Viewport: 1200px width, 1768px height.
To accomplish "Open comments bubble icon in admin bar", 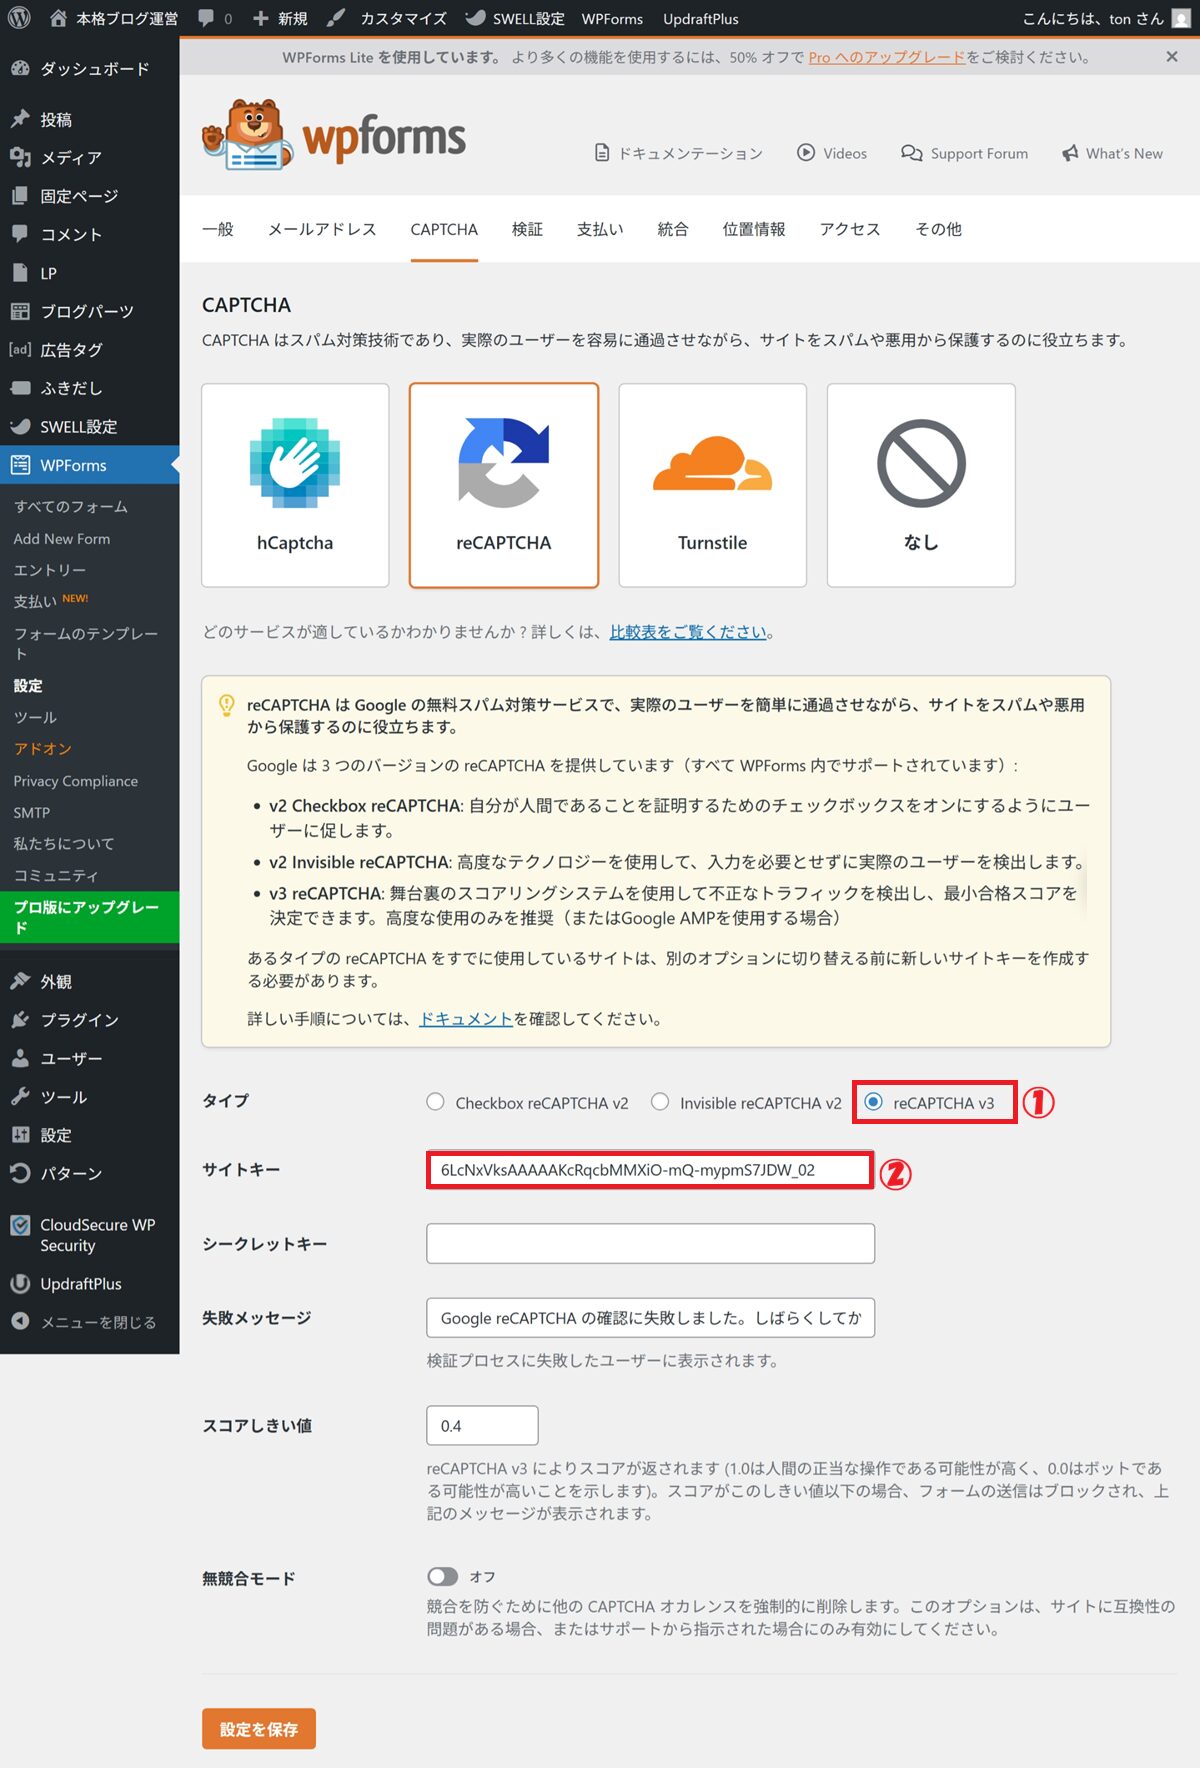I will pos(207,18).
